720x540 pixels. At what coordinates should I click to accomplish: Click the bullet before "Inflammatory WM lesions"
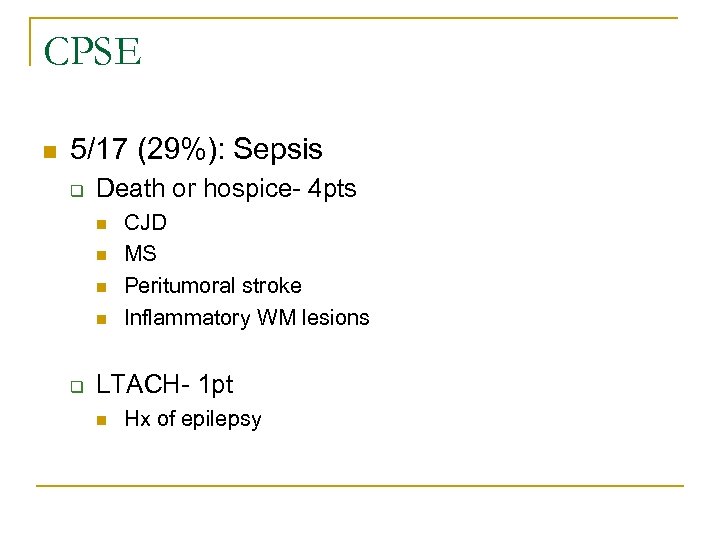[101, 319]
